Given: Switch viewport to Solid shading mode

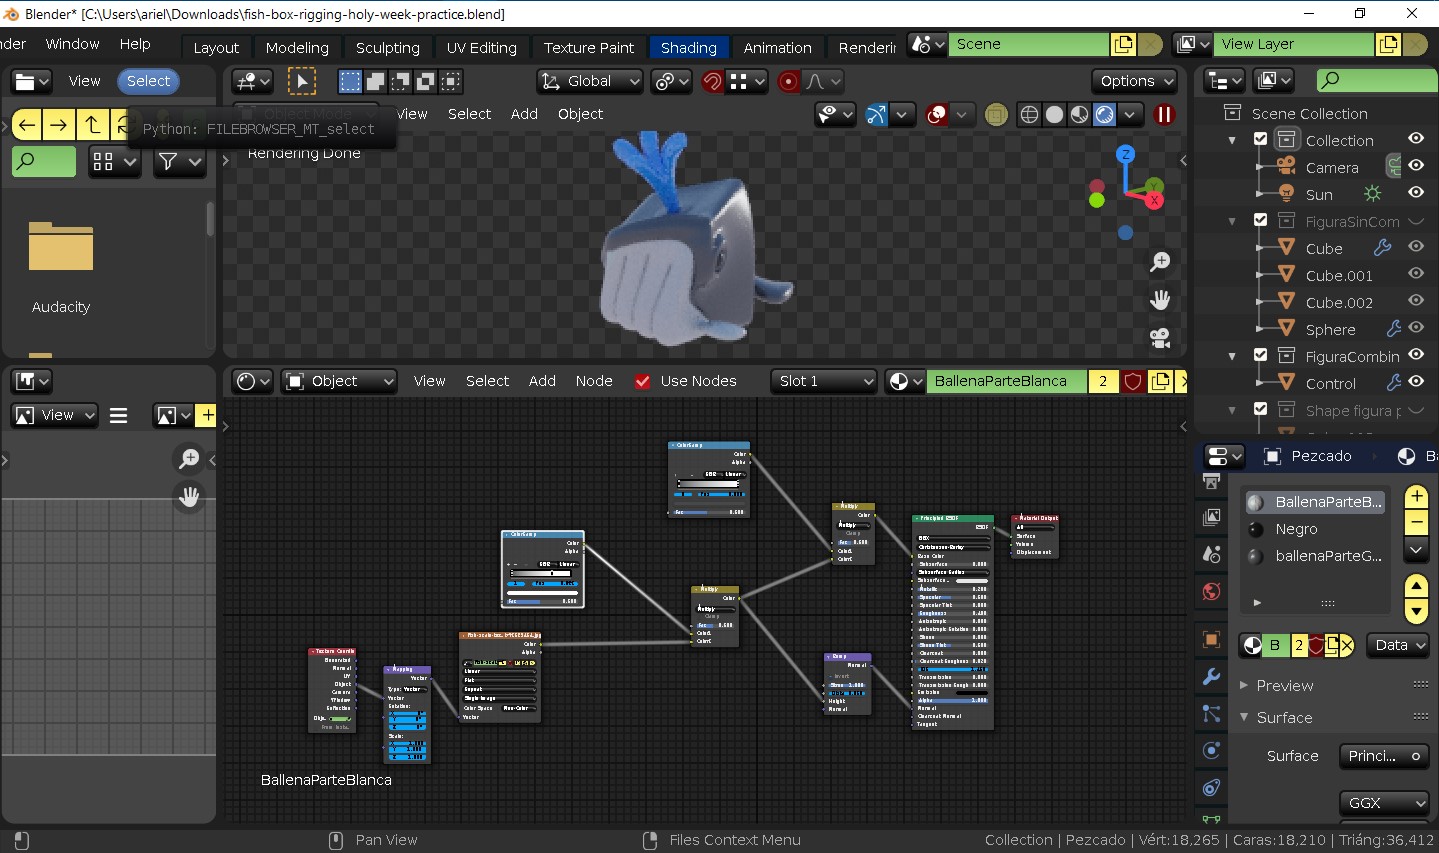Looking at the screenshot, I should tap(1054, 115).
